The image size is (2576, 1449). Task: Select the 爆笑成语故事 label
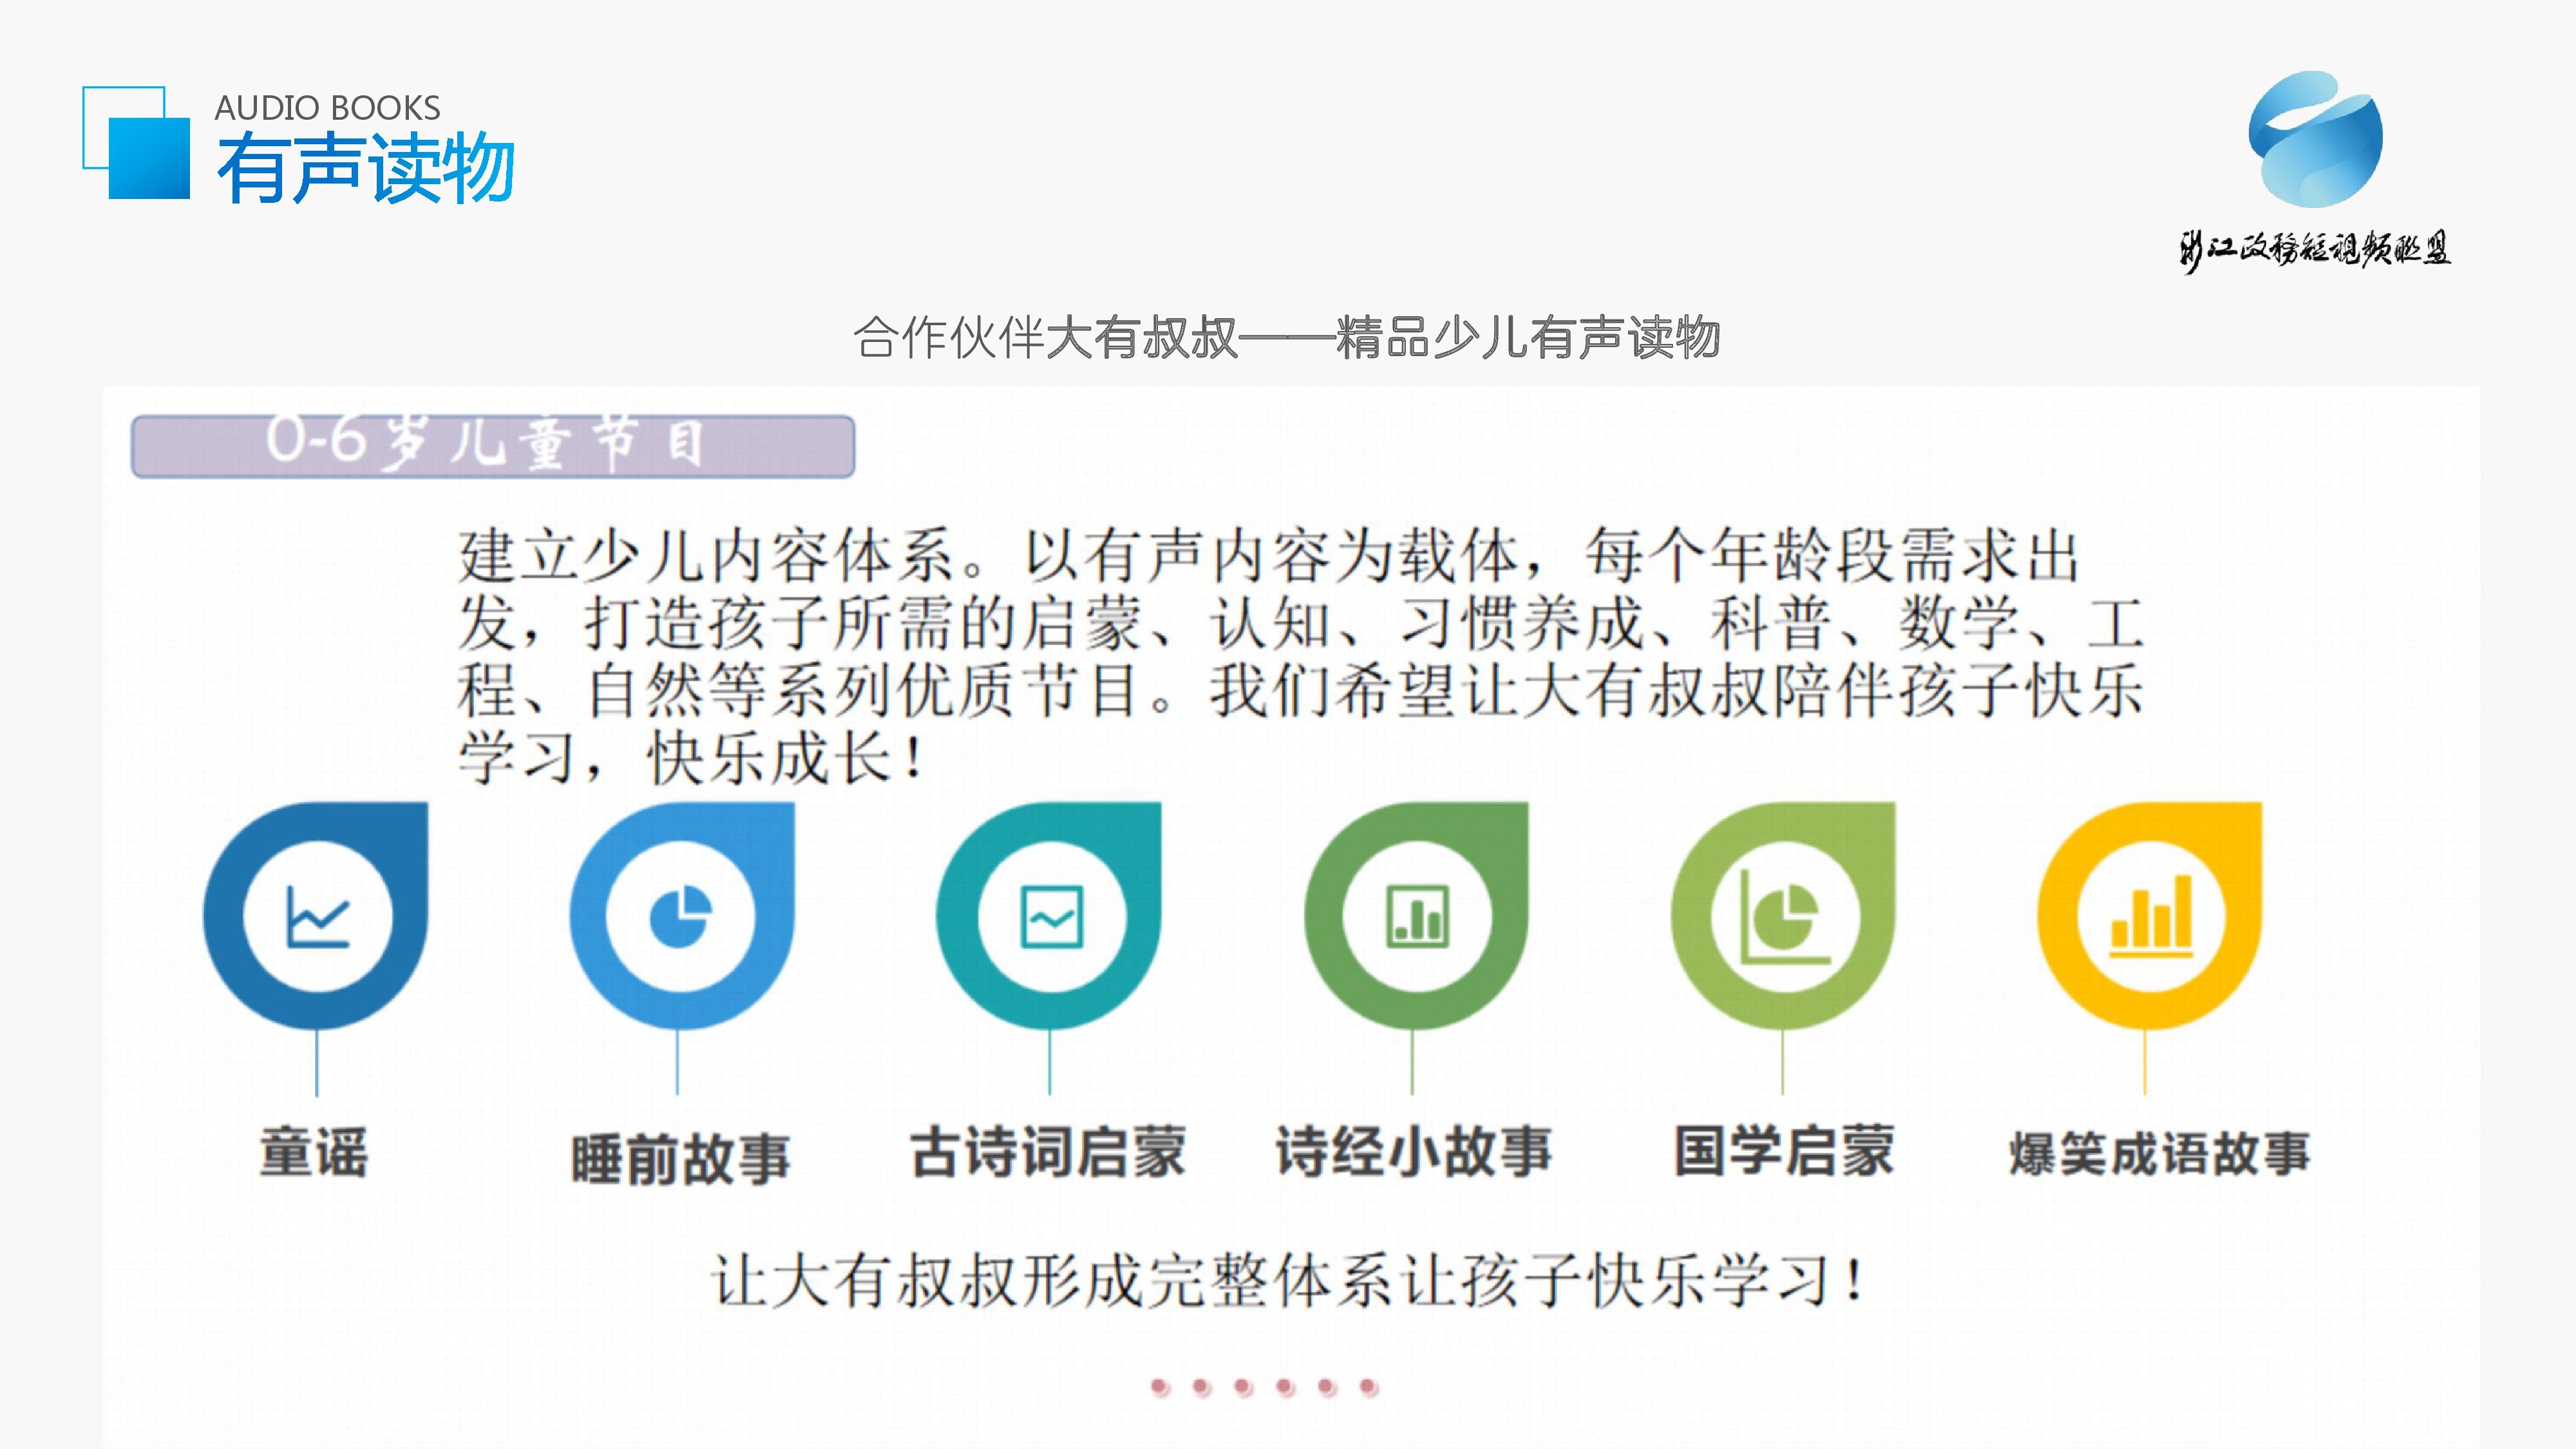coord(2160,1154)
